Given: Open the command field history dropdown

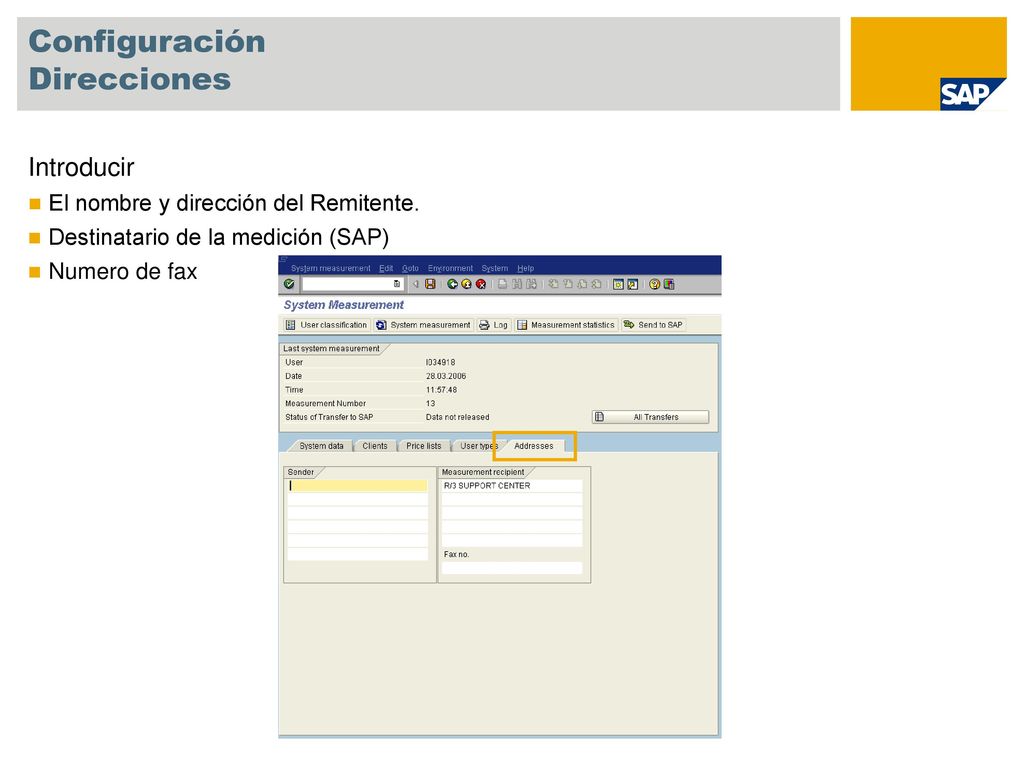Looking at the screenshot, I should (x=396, y=284).
